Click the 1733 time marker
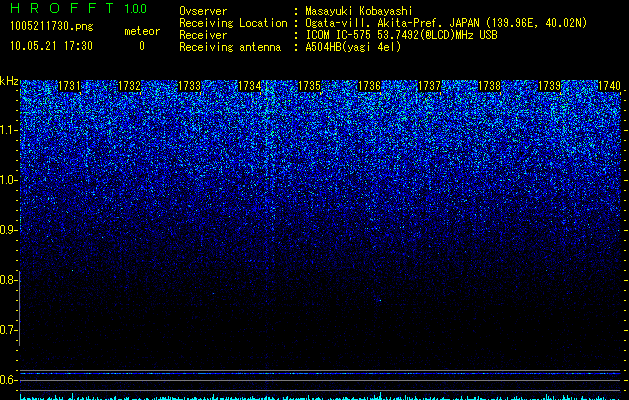This screenshot has width=629, height=400. click(x=189, y=86)
